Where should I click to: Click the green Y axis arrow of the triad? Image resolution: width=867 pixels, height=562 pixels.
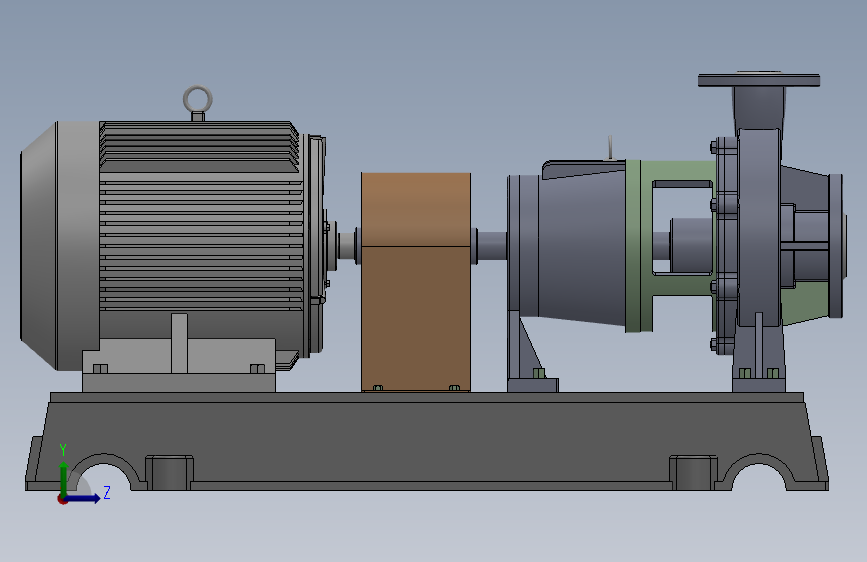64,478
